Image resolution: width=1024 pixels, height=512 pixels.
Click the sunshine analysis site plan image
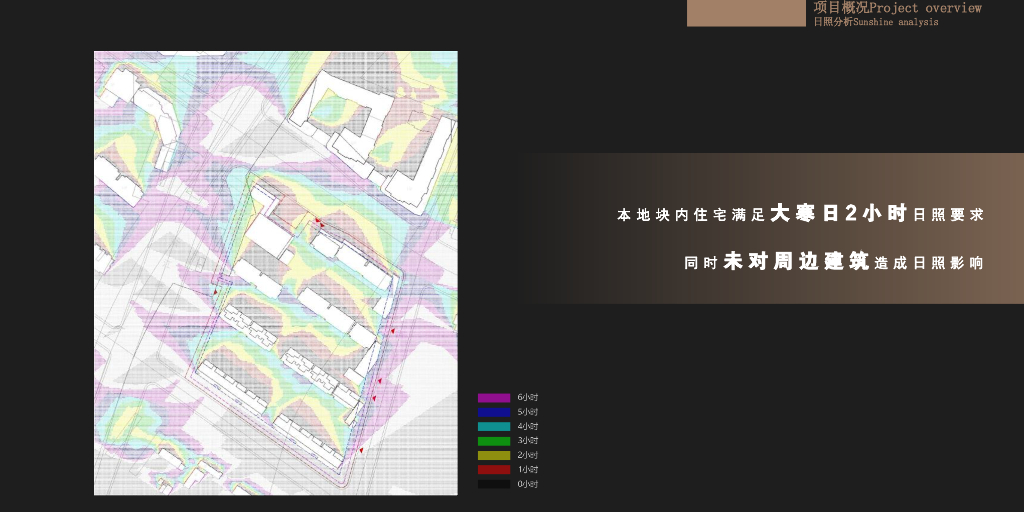pos(276,273)
